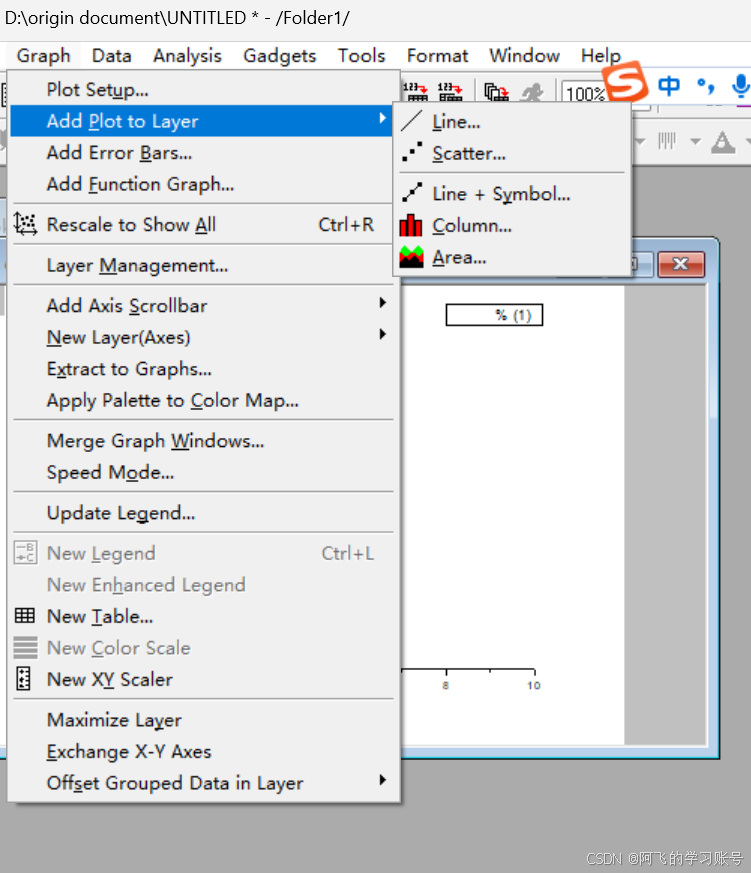Click the New Legend icon
751x873 pixels.
click(26, 553)
